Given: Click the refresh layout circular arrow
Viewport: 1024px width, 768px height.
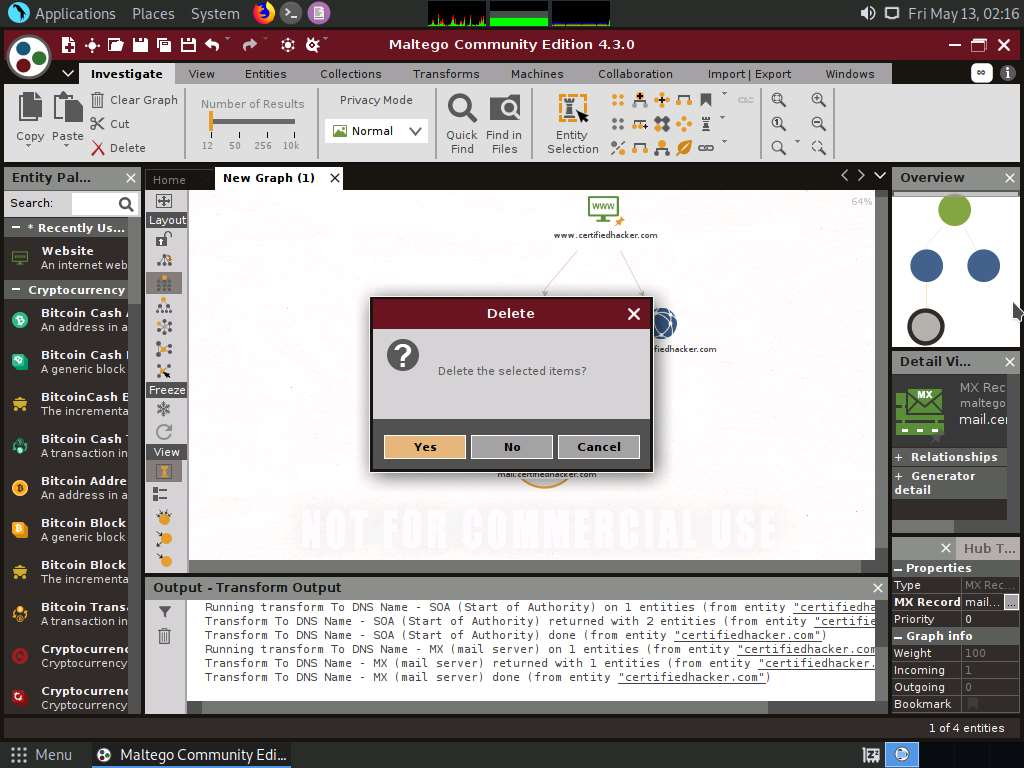Looking at the screenshot, I should 164,432.
